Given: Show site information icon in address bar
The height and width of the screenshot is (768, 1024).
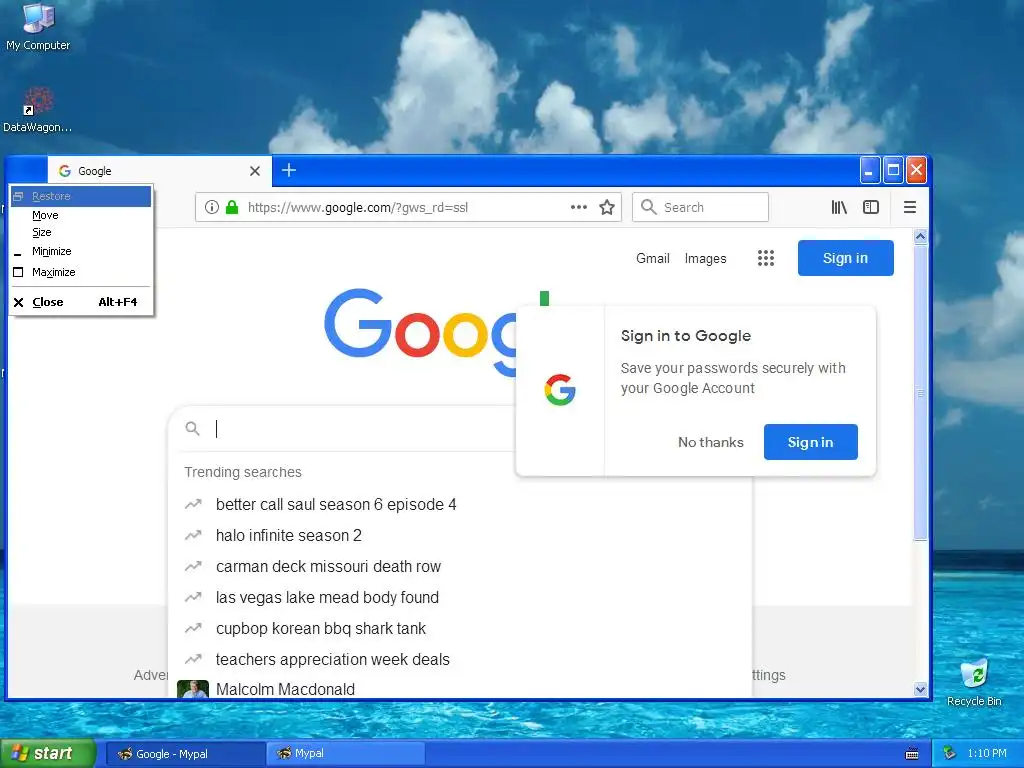Looking at the screenshot, I should (212, 208).
